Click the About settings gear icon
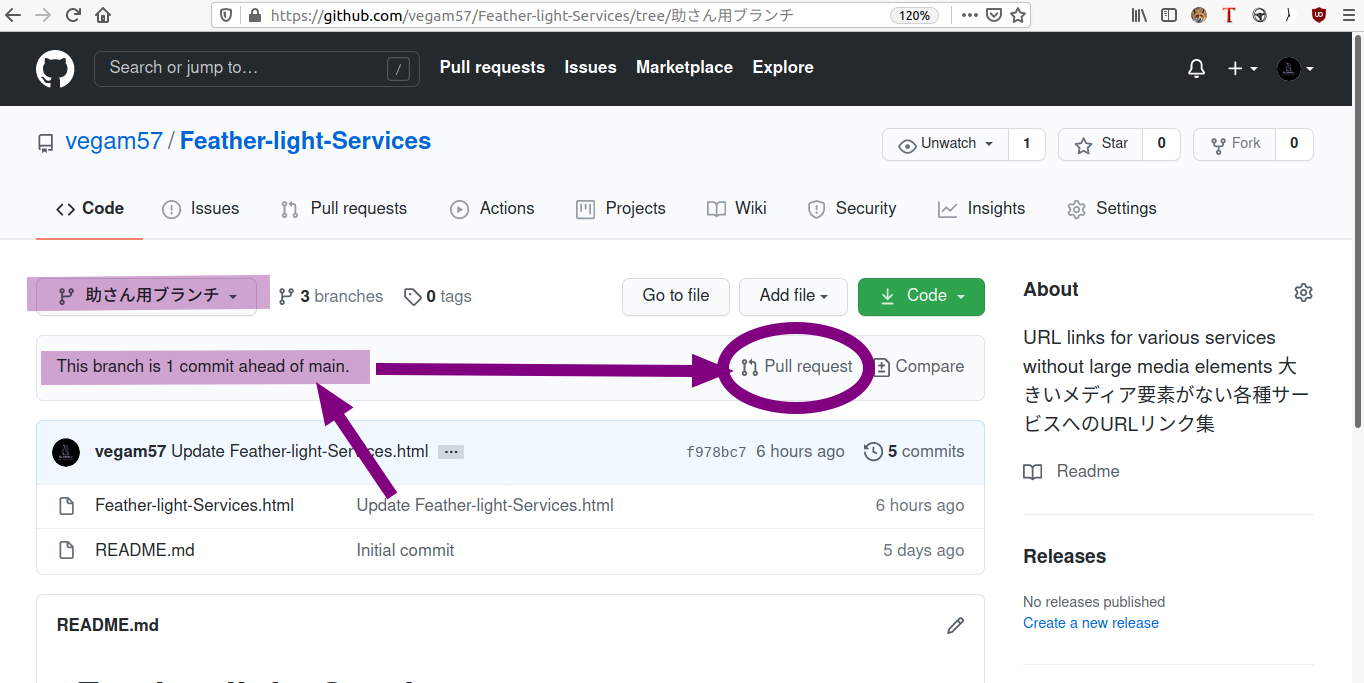This screenshot has height=683, width=1364. [x=1303, y=292]
